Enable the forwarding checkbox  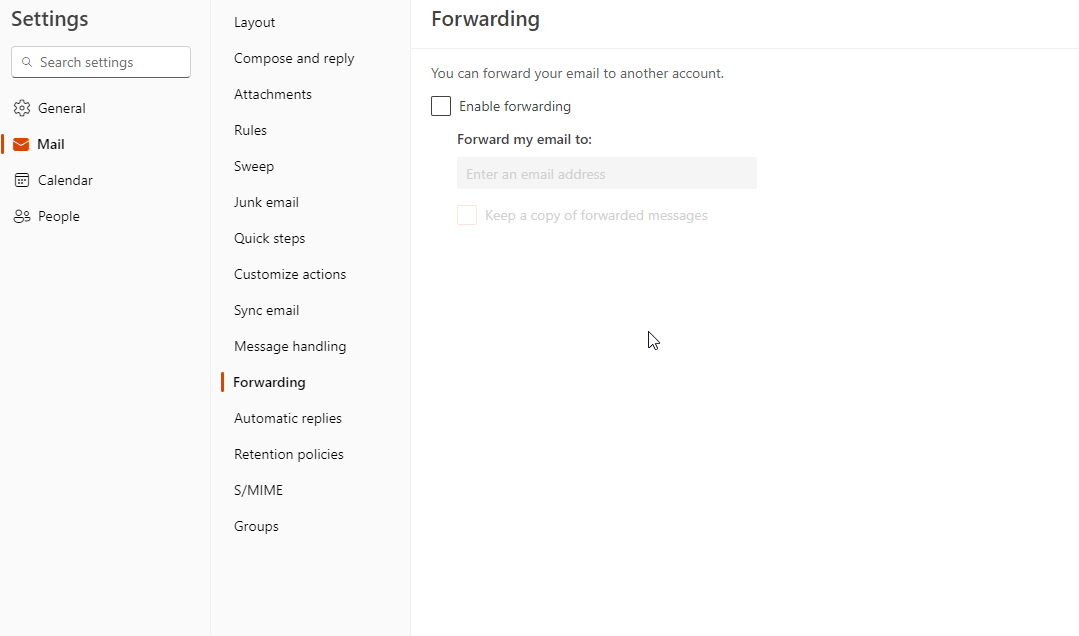click(441, 106)
